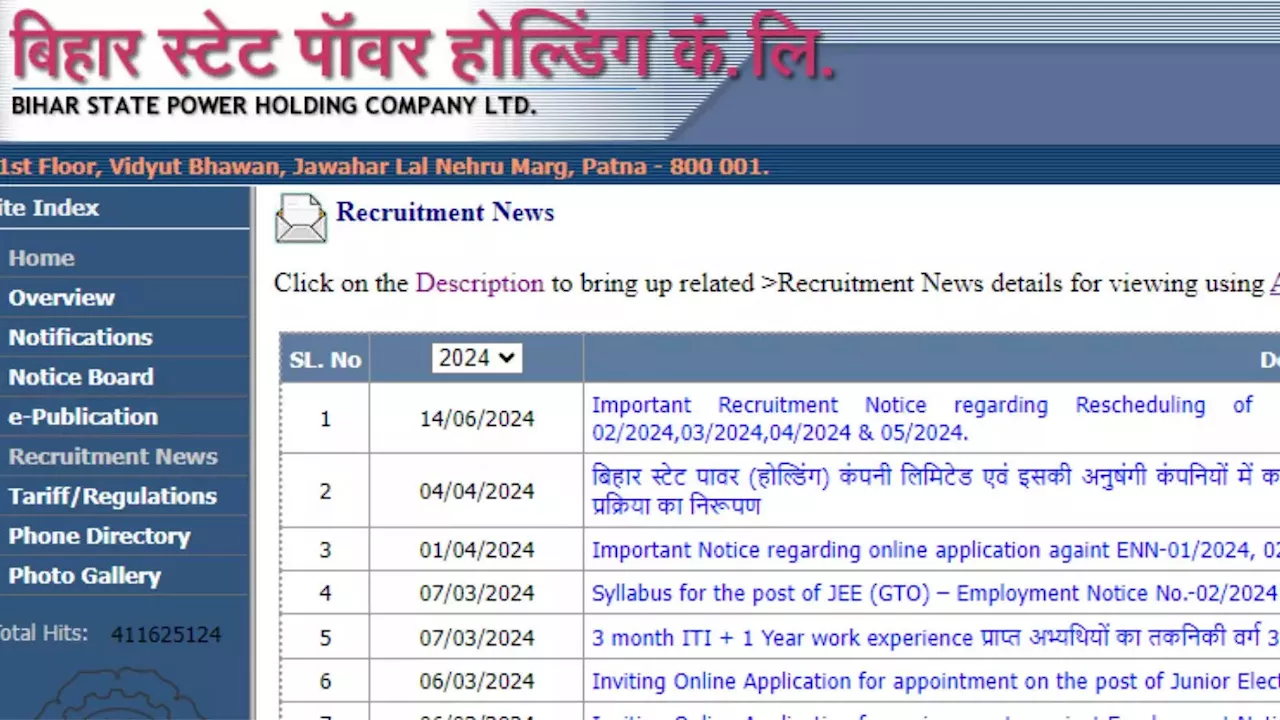The image size is (1280, 720).
Task: Open Tariff/Regulations page
Action: (x=113, y=497)
